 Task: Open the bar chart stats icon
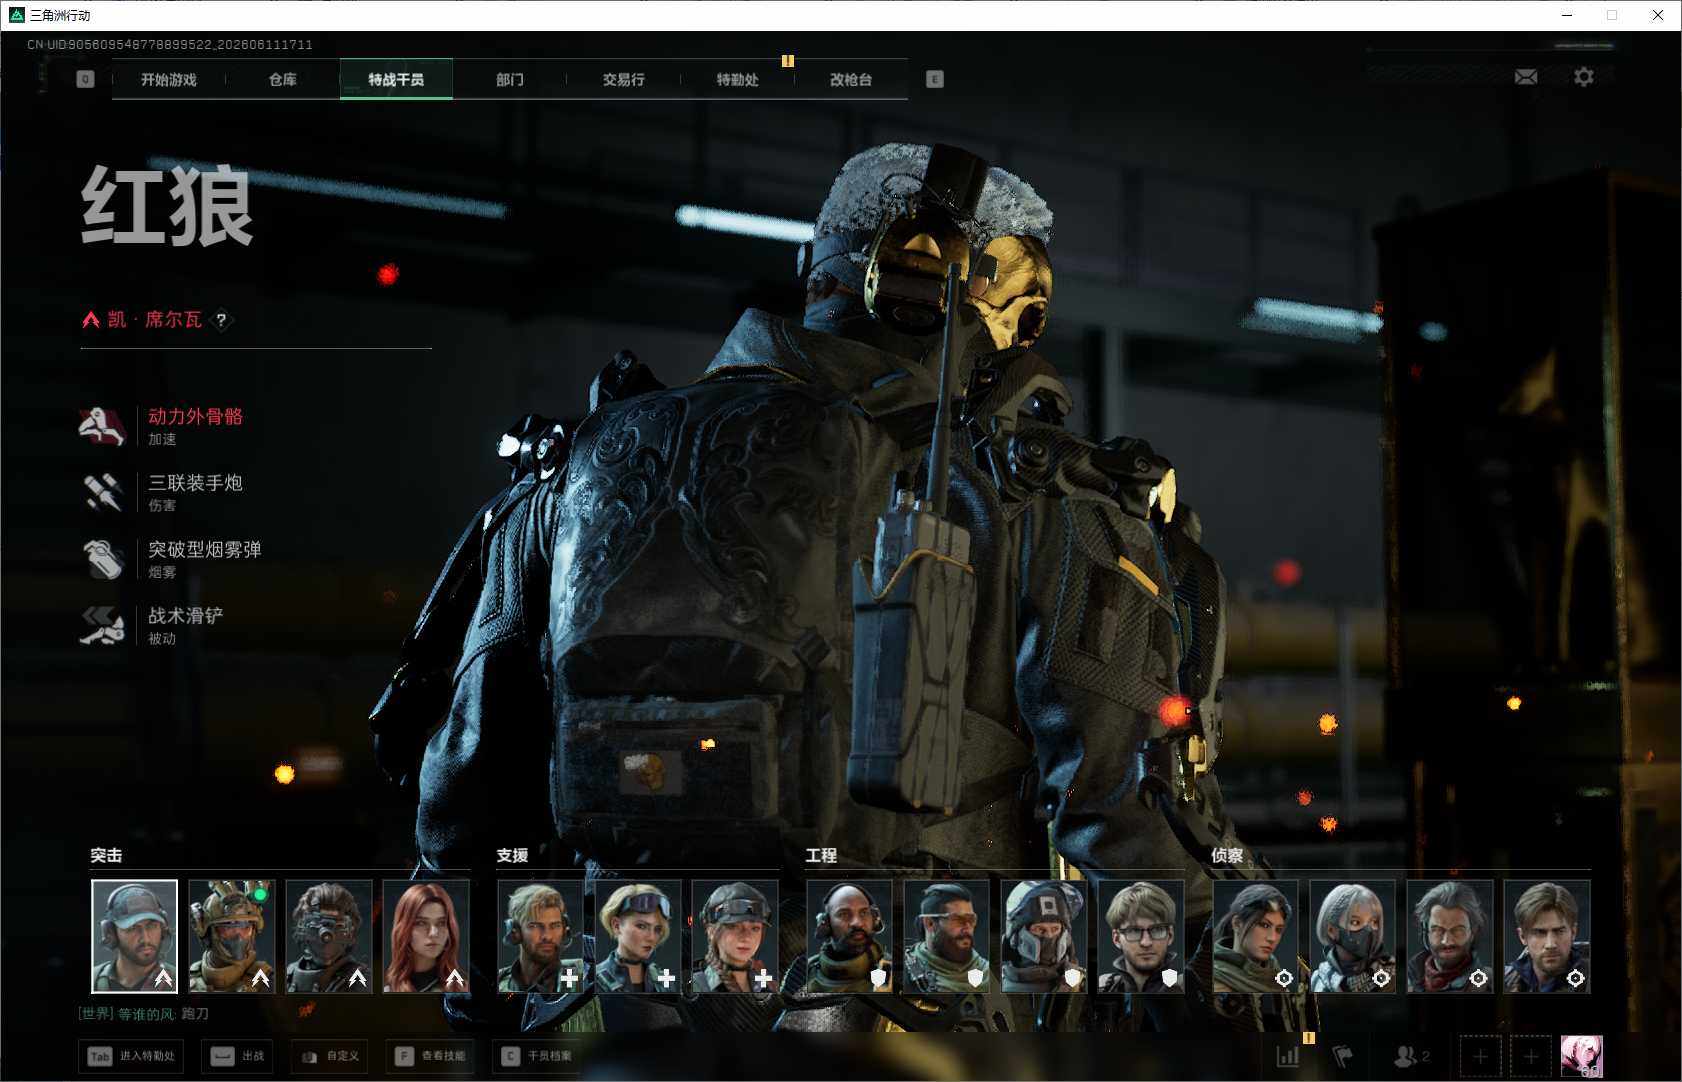click(x=1288, y=1056)
